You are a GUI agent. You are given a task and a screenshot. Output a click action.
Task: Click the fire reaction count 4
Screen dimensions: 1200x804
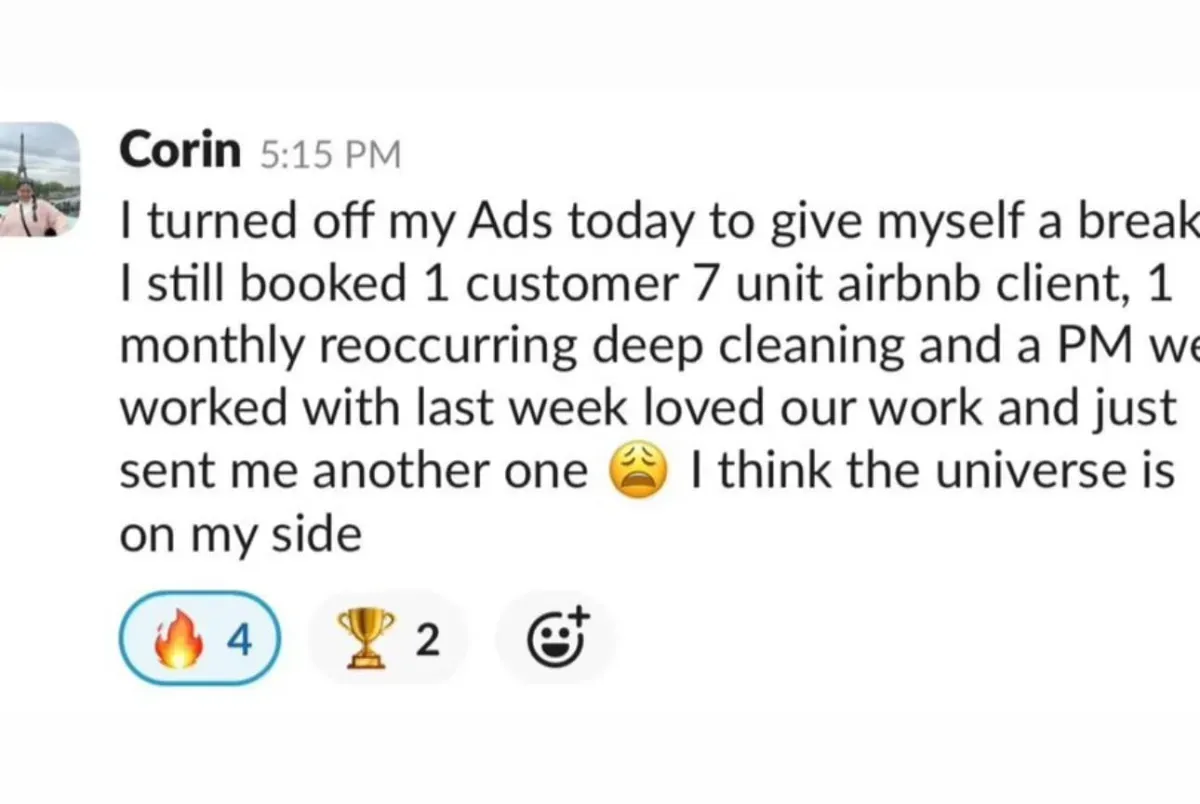pos(238,640)
